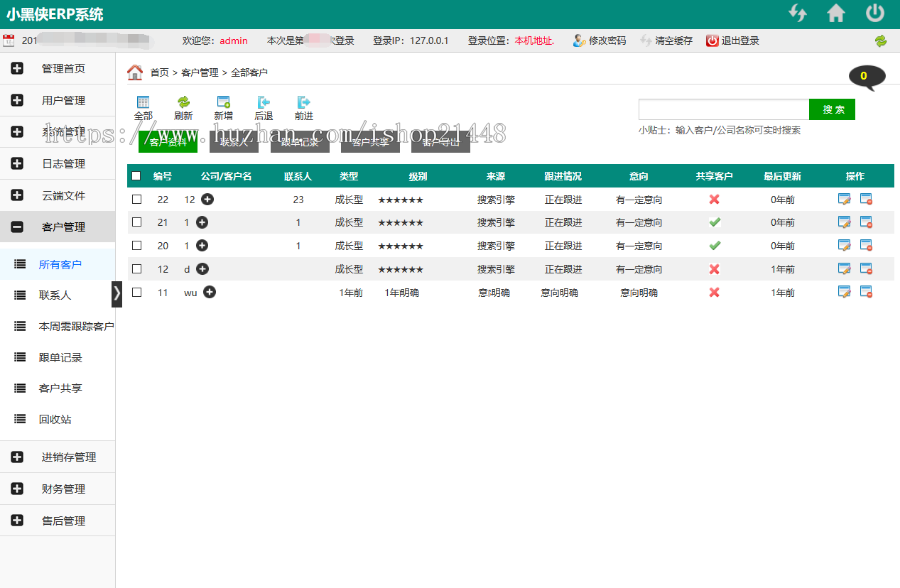Screen dimensions: 900x588
Task: Show all records with 全部 toolbar icon
Action: tap(143, 108)
